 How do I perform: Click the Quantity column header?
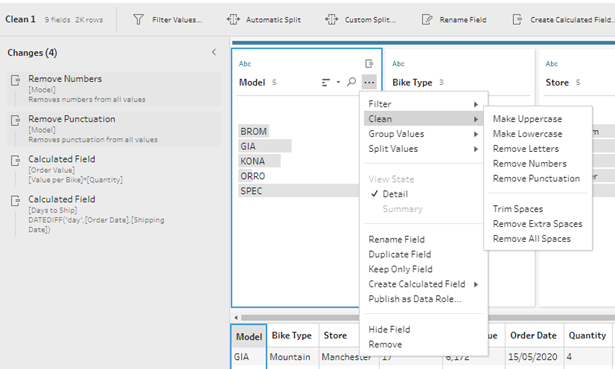coord(588,336)
